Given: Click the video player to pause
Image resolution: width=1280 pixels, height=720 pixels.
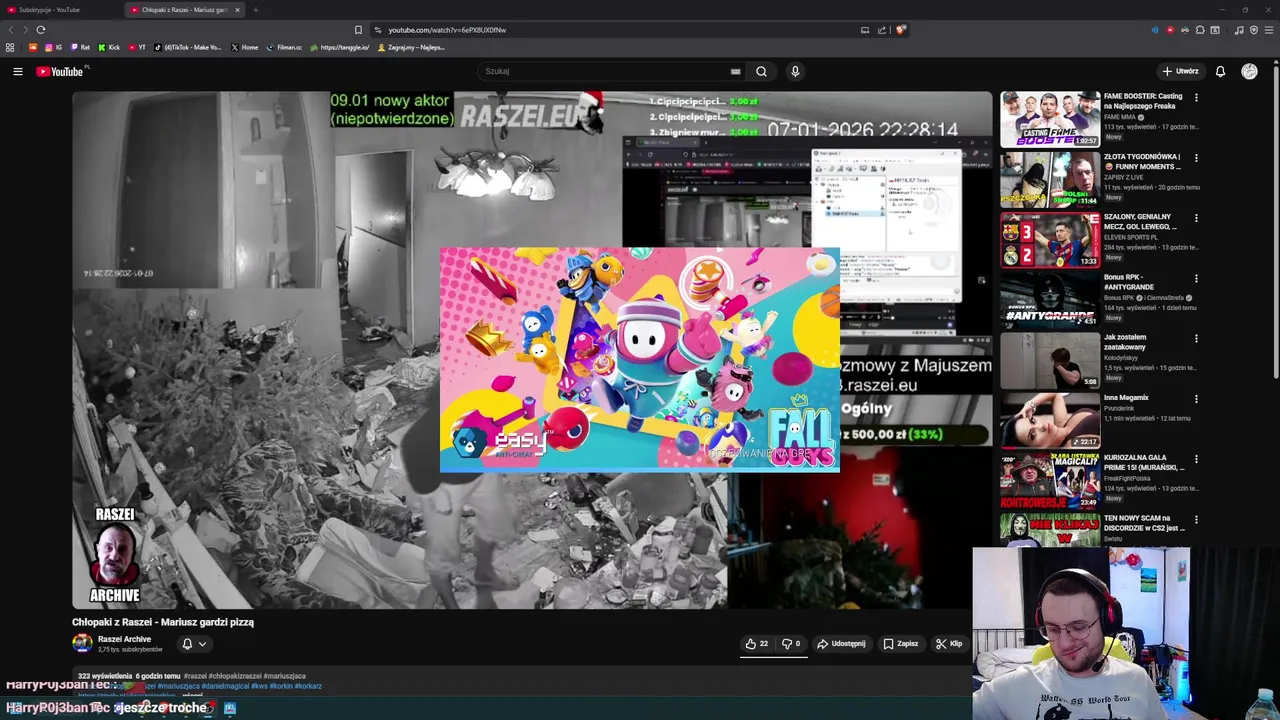Looking at the screenshot, I should pyautogui.click(x=532, y=350).
